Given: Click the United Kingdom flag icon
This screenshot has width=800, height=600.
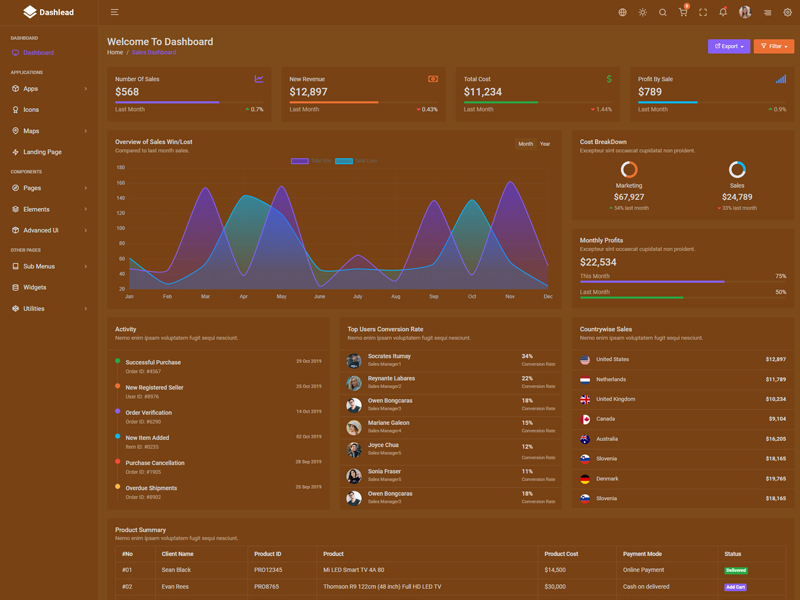Looking at the screenshot, I should click(x=585, y=399).
